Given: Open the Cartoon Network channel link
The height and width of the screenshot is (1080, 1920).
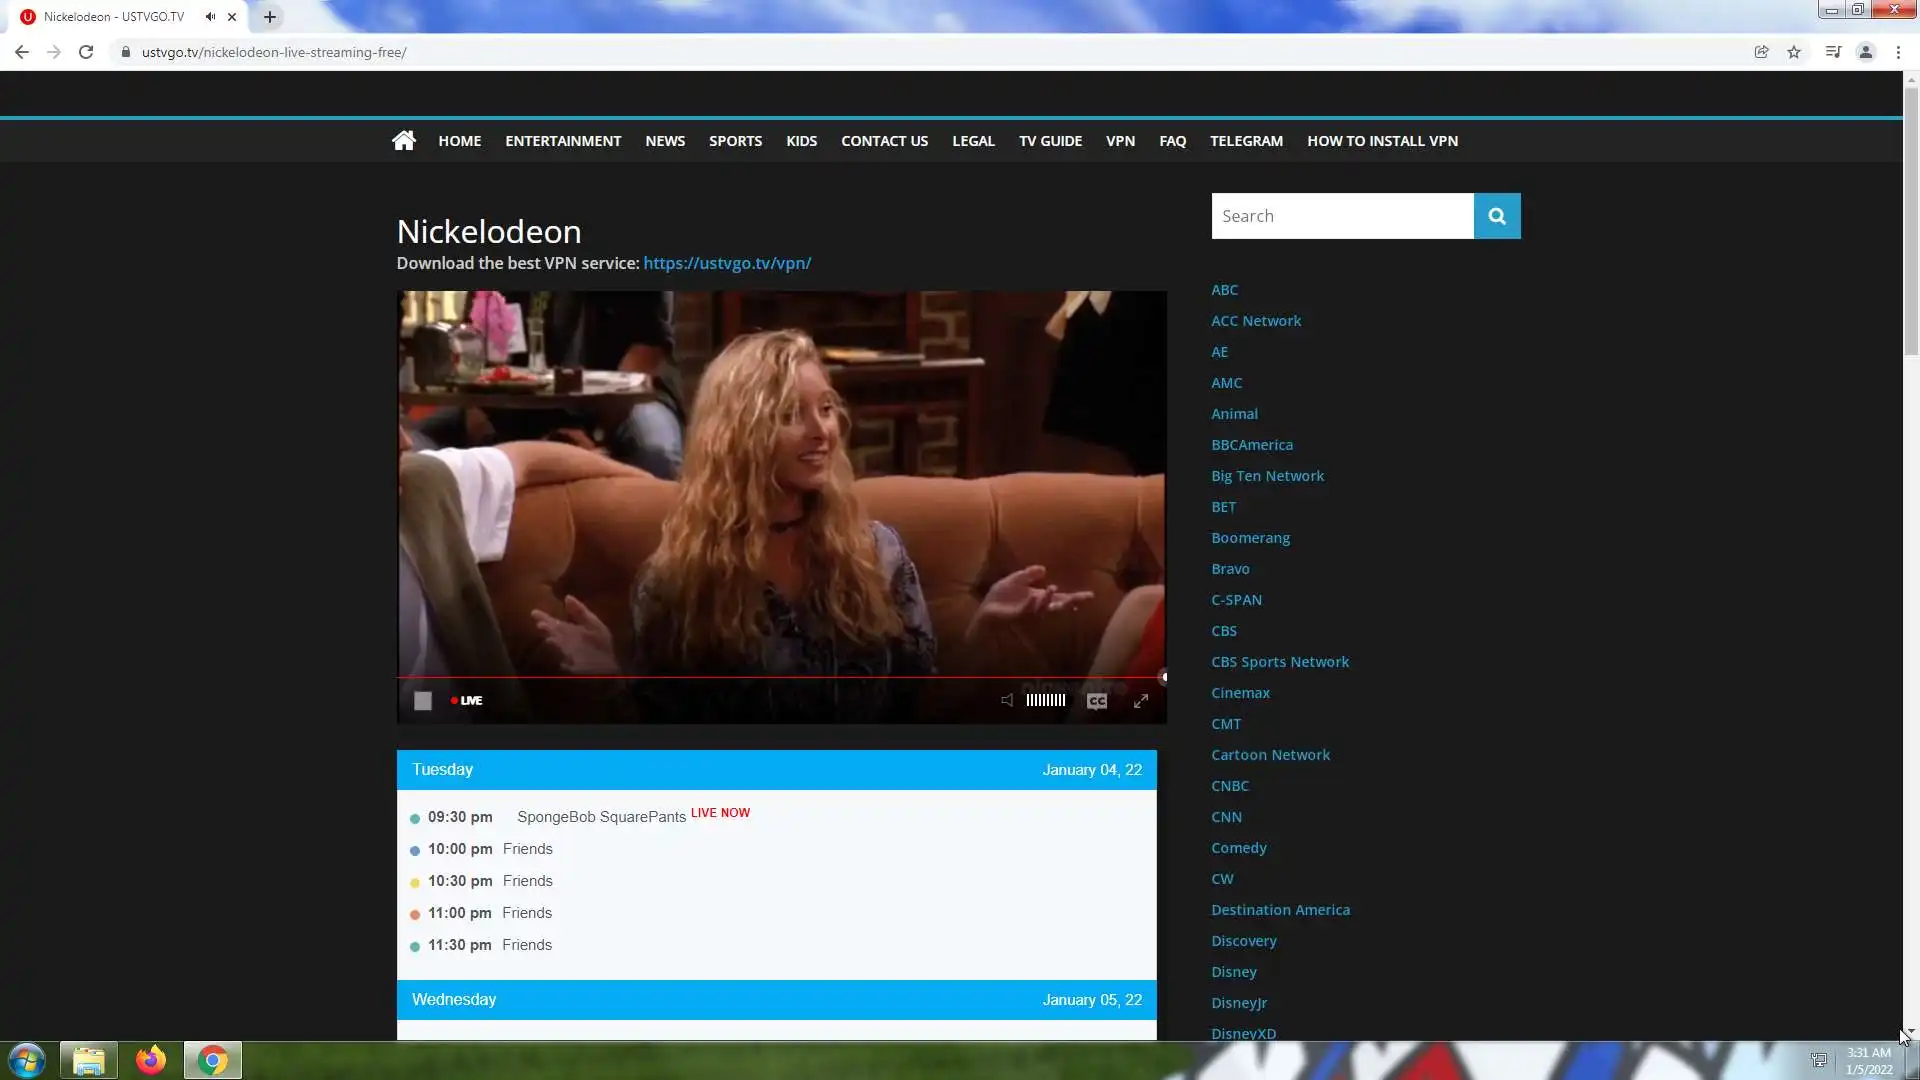Looking at the screenshot, I should coord(1270,755).
